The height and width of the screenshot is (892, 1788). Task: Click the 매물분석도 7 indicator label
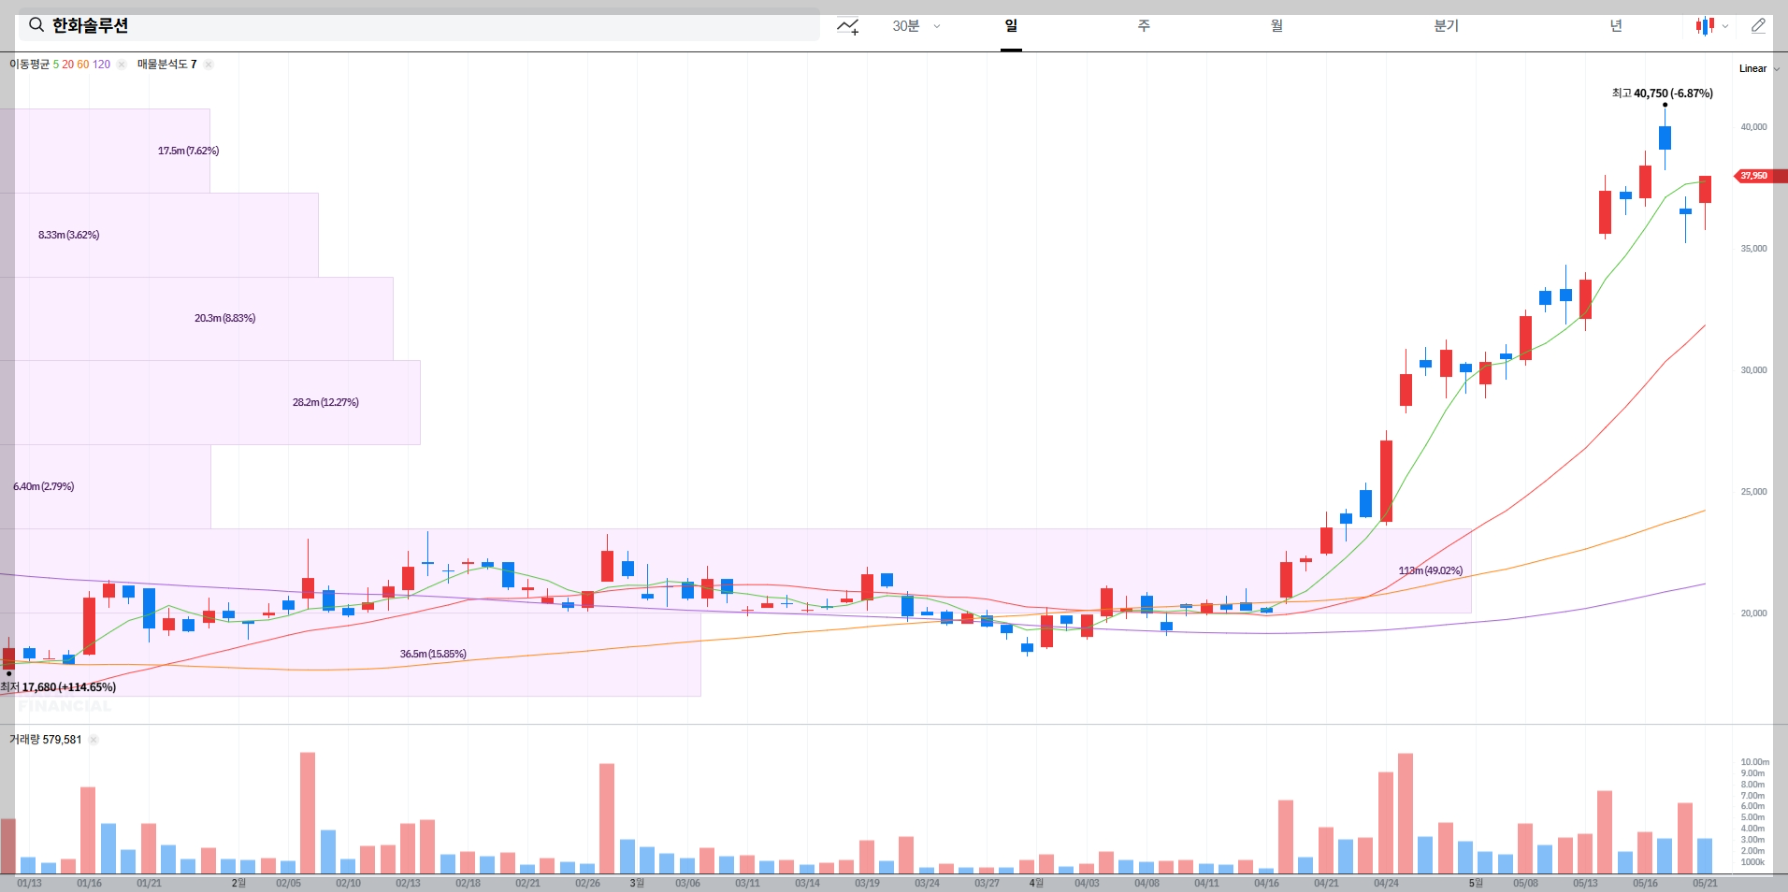[167, 64]
